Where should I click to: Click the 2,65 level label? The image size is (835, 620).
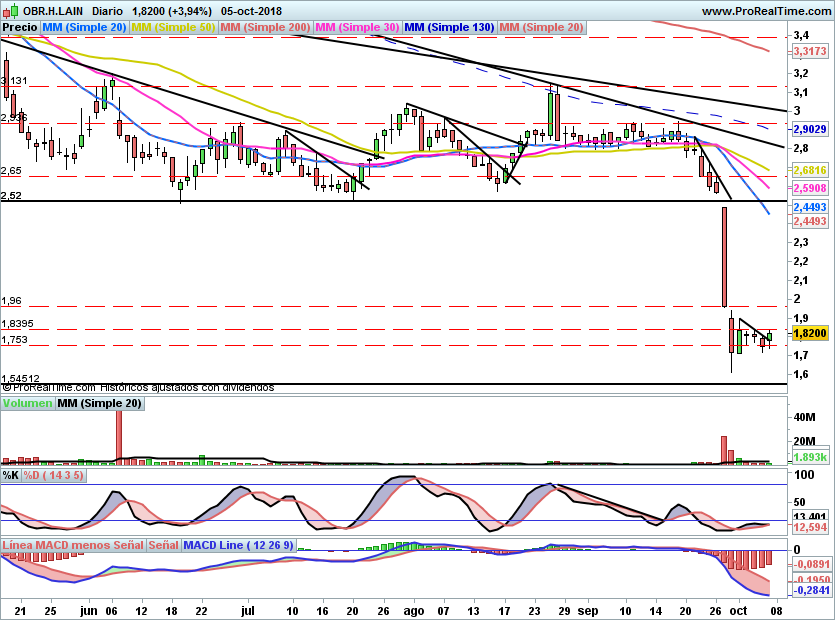pos(11,171)
